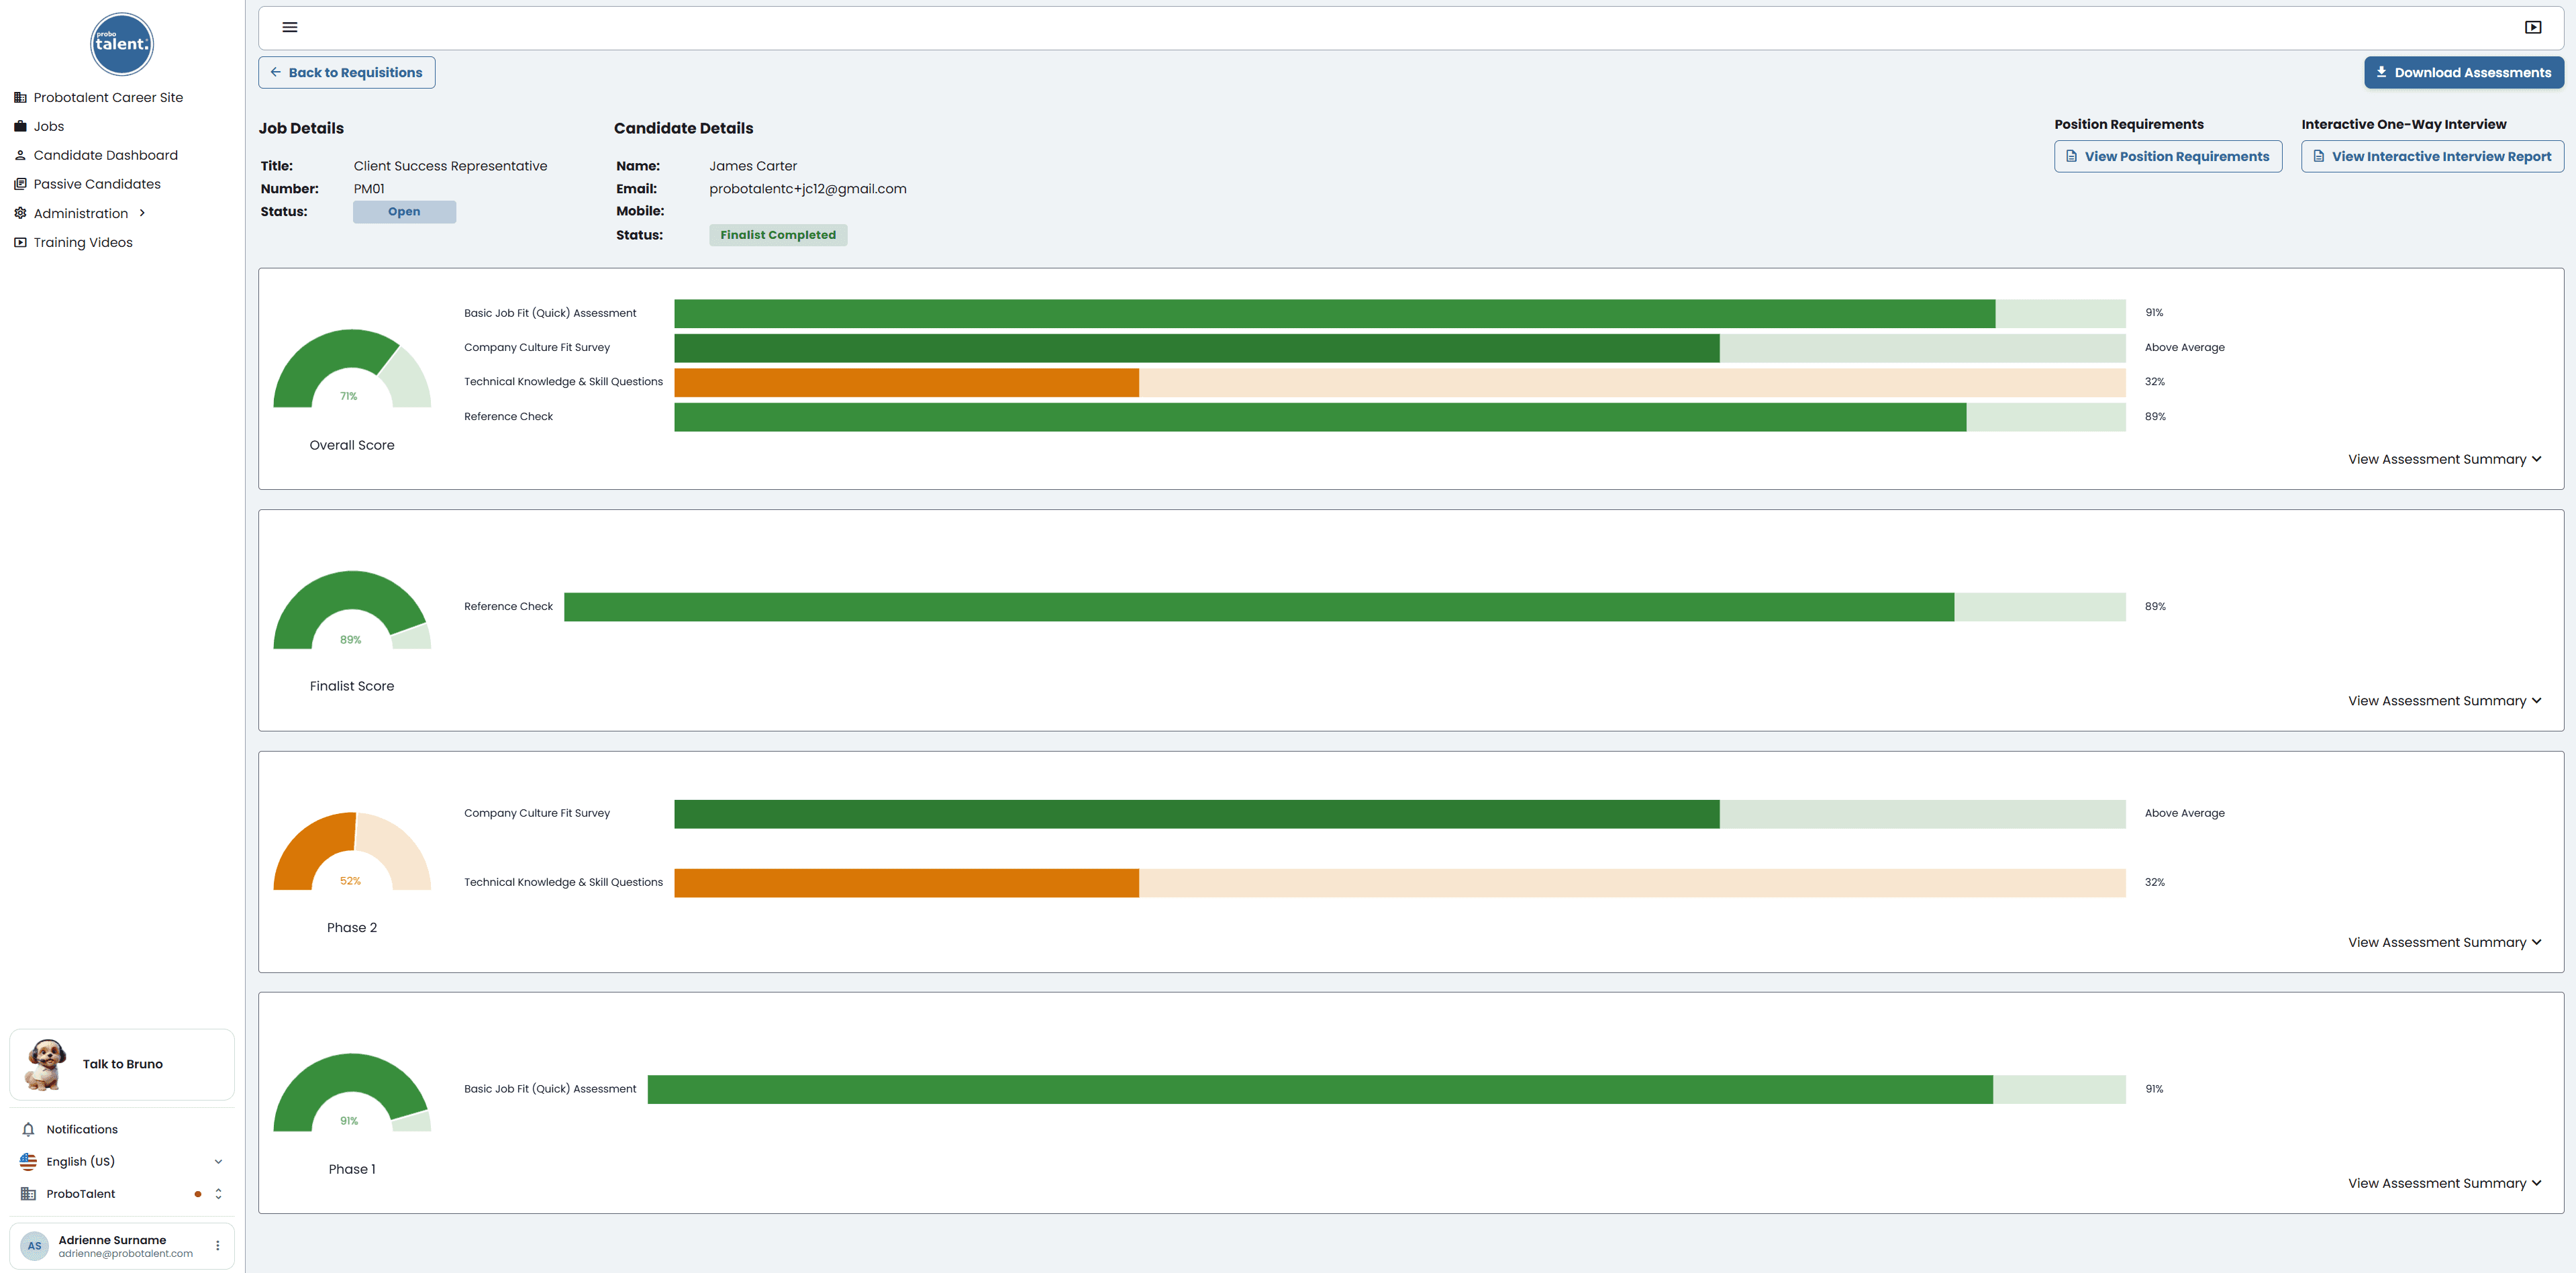The height and width of the screenshot is (1273, 2576).
Task: Click Above Average label in Overall Score
Action: click(2185, 348)
